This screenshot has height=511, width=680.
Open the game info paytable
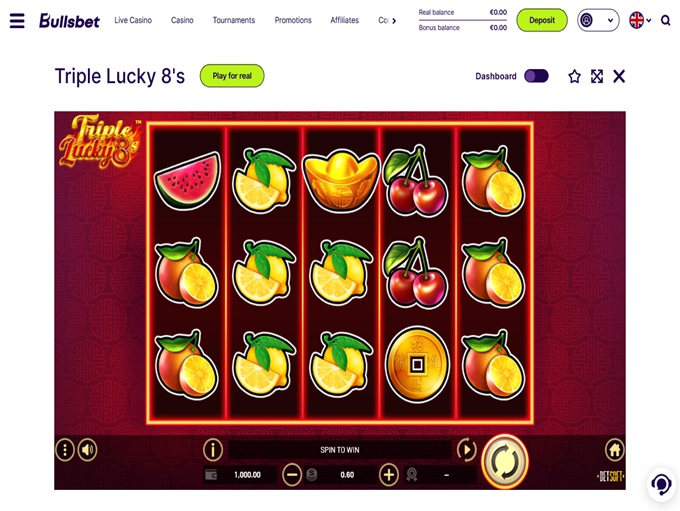pyautogui.click(x=212, y=450)
